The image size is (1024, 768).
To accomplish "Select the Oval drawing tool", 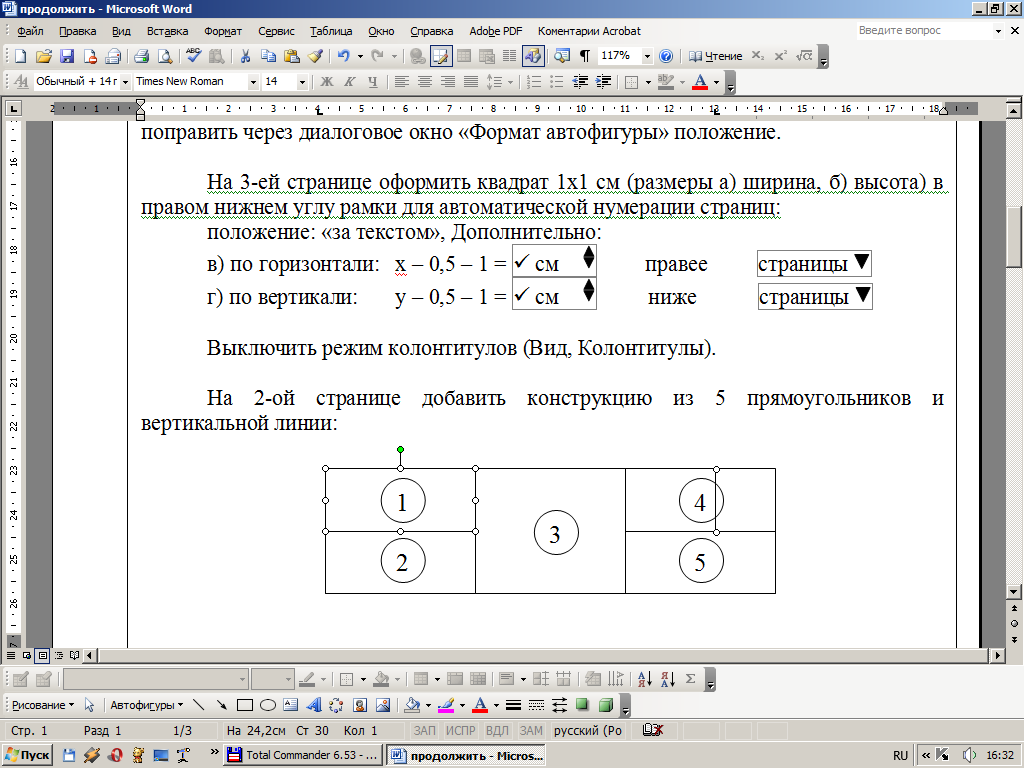I will 268,705.
